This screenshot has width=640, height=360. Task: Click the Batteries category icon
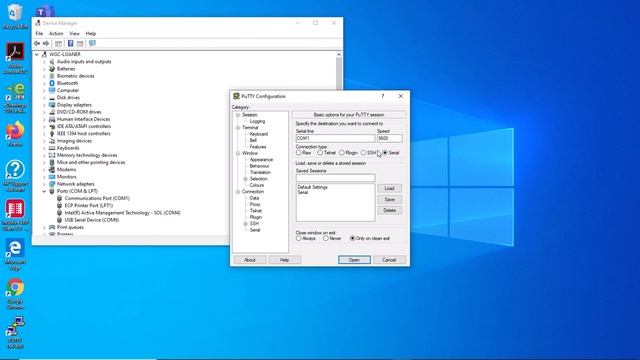point(52,69)
